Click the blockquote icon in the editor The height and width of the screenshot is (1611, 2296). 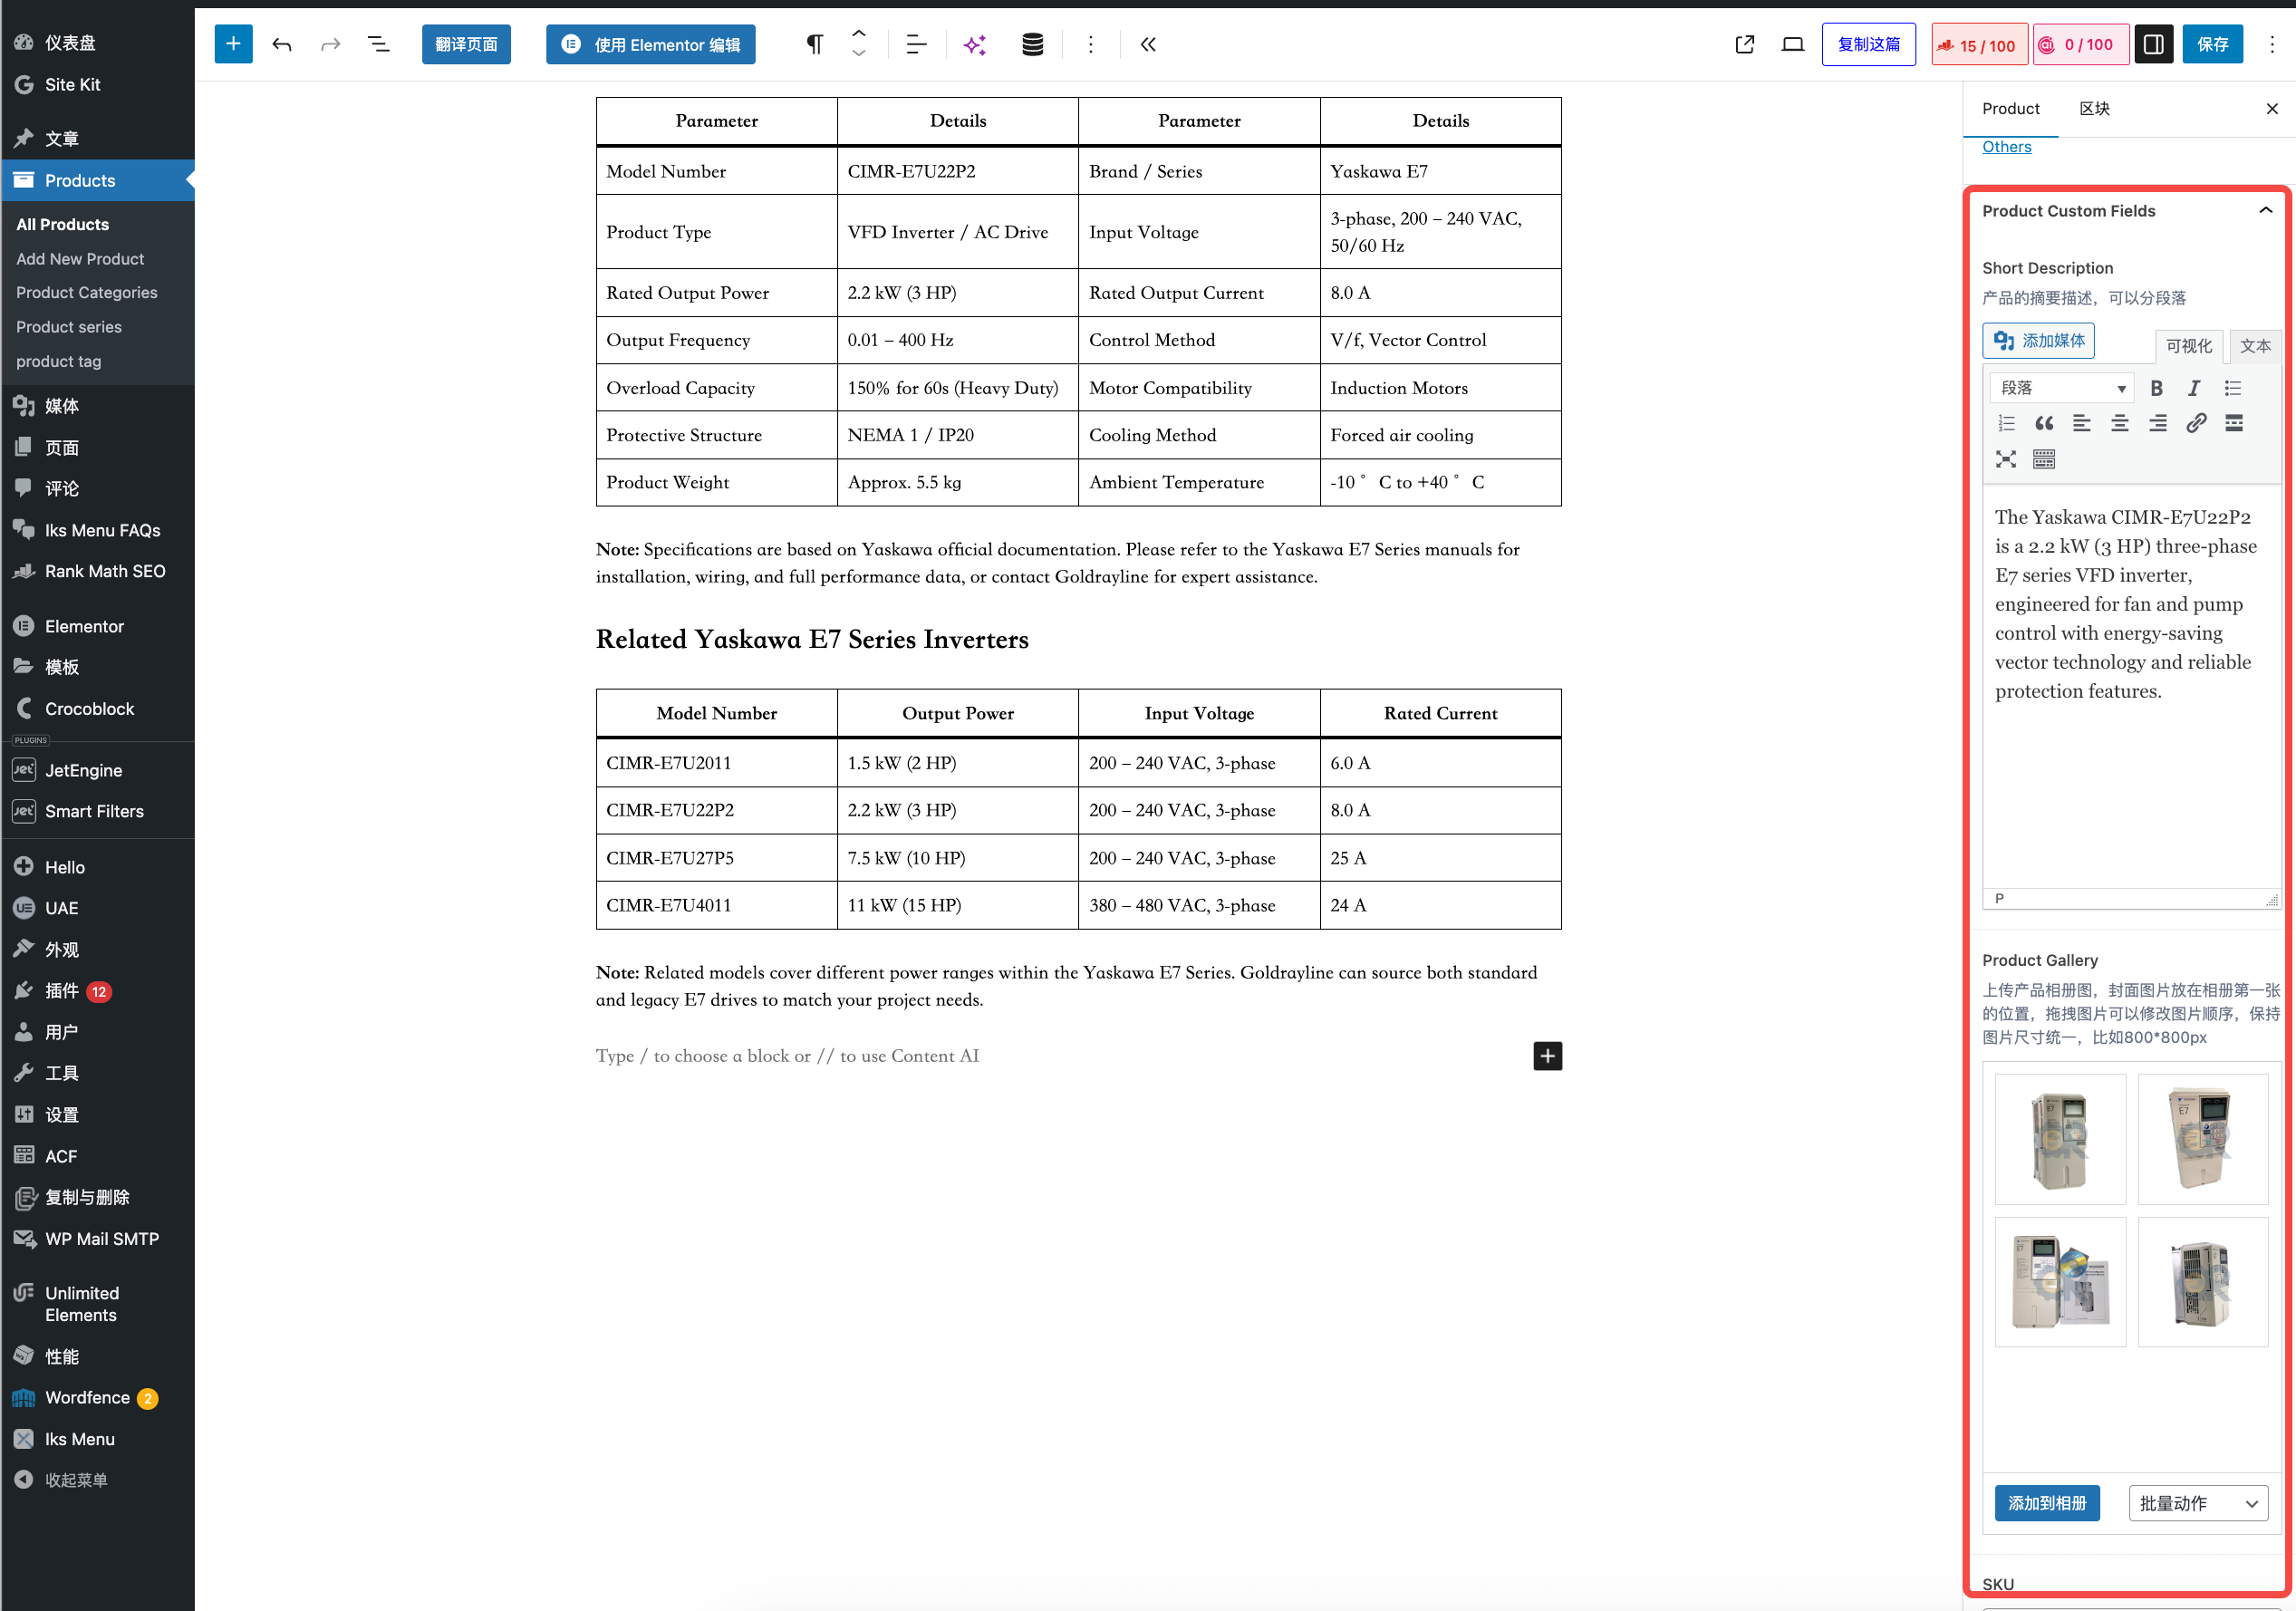pyautogui.click(x=2044, y=423)
